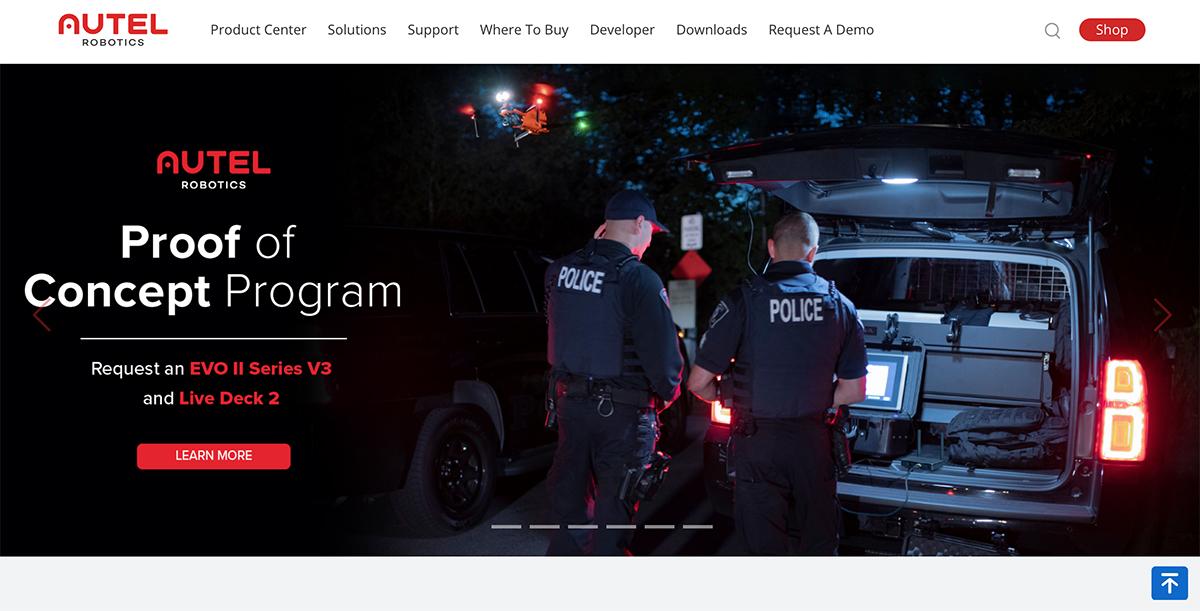Open the Solutions menu
1200x611 pixels.
[x=357, y=30]
